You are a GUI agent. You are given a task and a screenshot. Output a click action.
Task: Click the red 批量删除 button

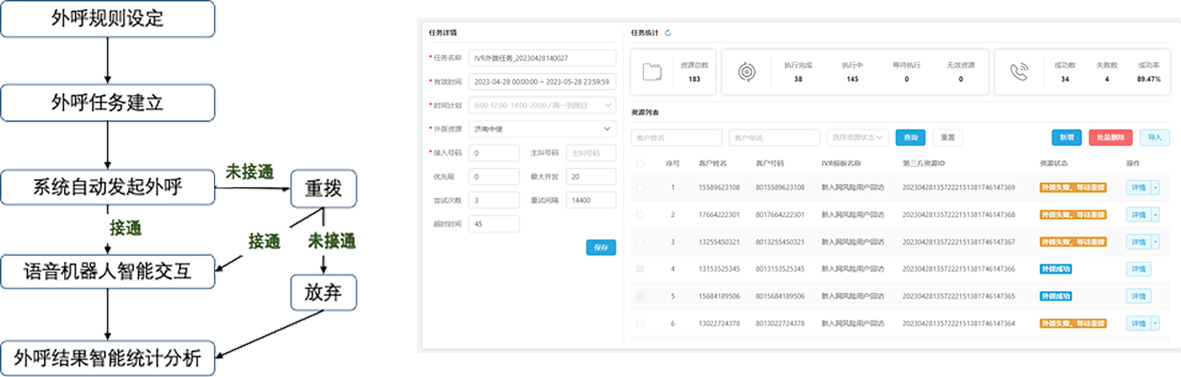[1110, 138]
